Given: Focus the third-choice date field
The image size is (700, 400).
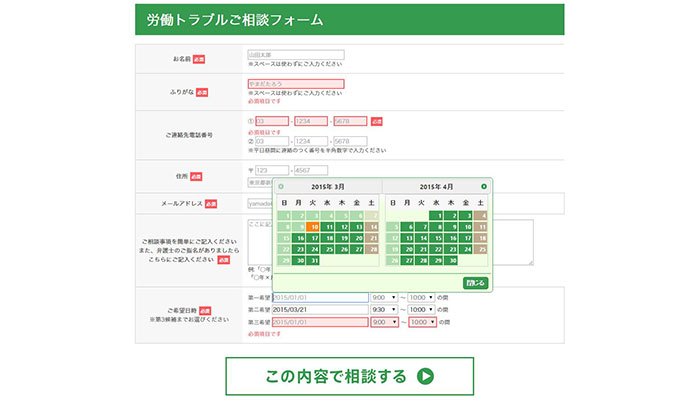Looking at the screenshot, I should pyautogui.click(x=306, y=322).
